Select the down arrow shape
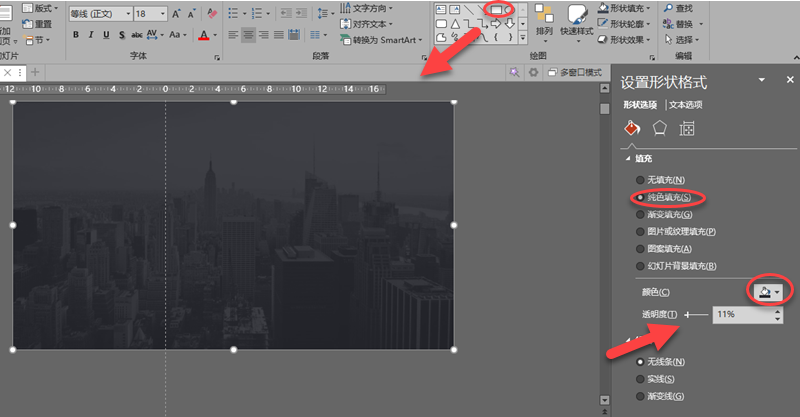Screen dimensions: 800x417 pos(509,23)
